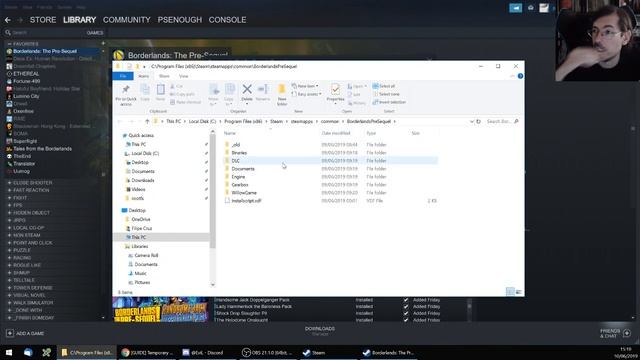
Task: Click Pin to Quick access in ribbon
Action: (126, 95)
